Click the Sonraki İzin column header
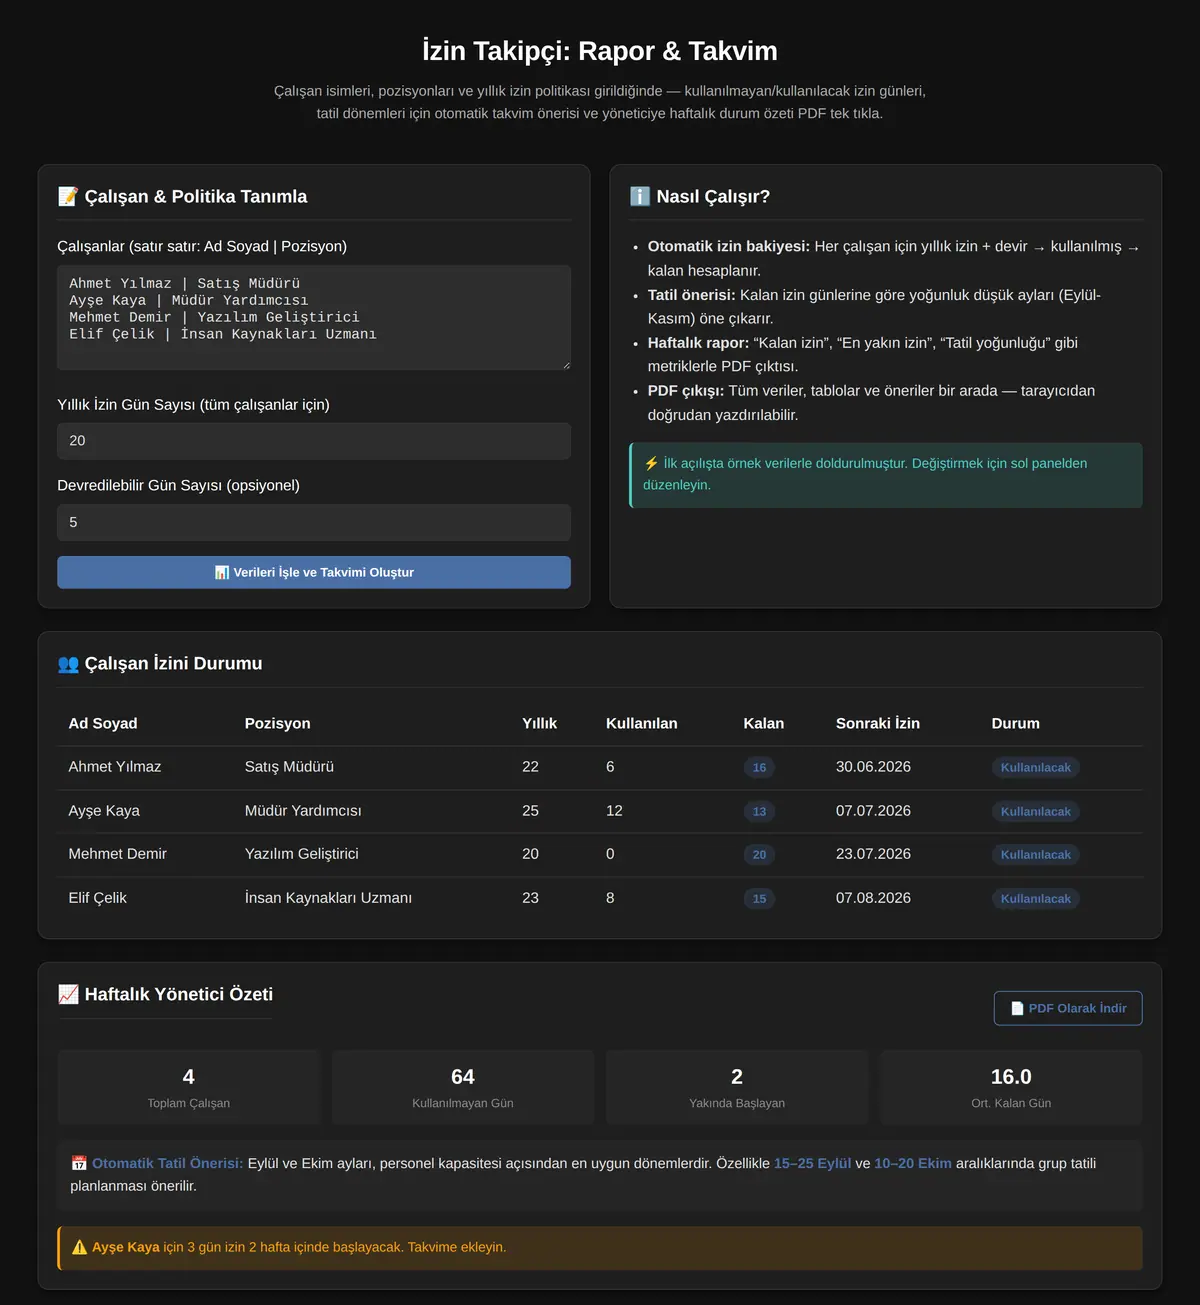Screen dimensions: 1200x1305 (878, 723)
